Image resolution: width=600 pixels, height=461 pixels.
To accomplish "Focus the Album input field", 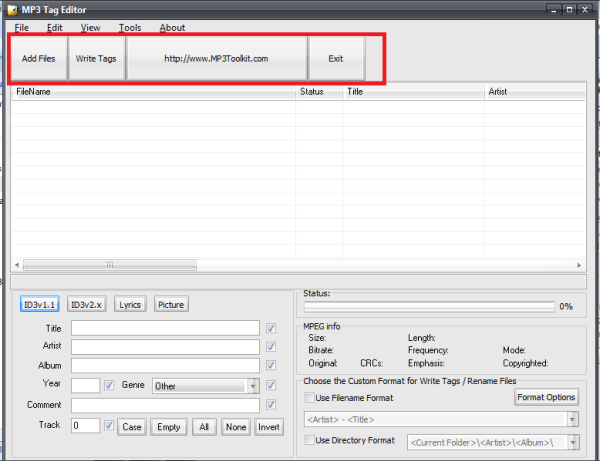I will [x=165, y=365].
